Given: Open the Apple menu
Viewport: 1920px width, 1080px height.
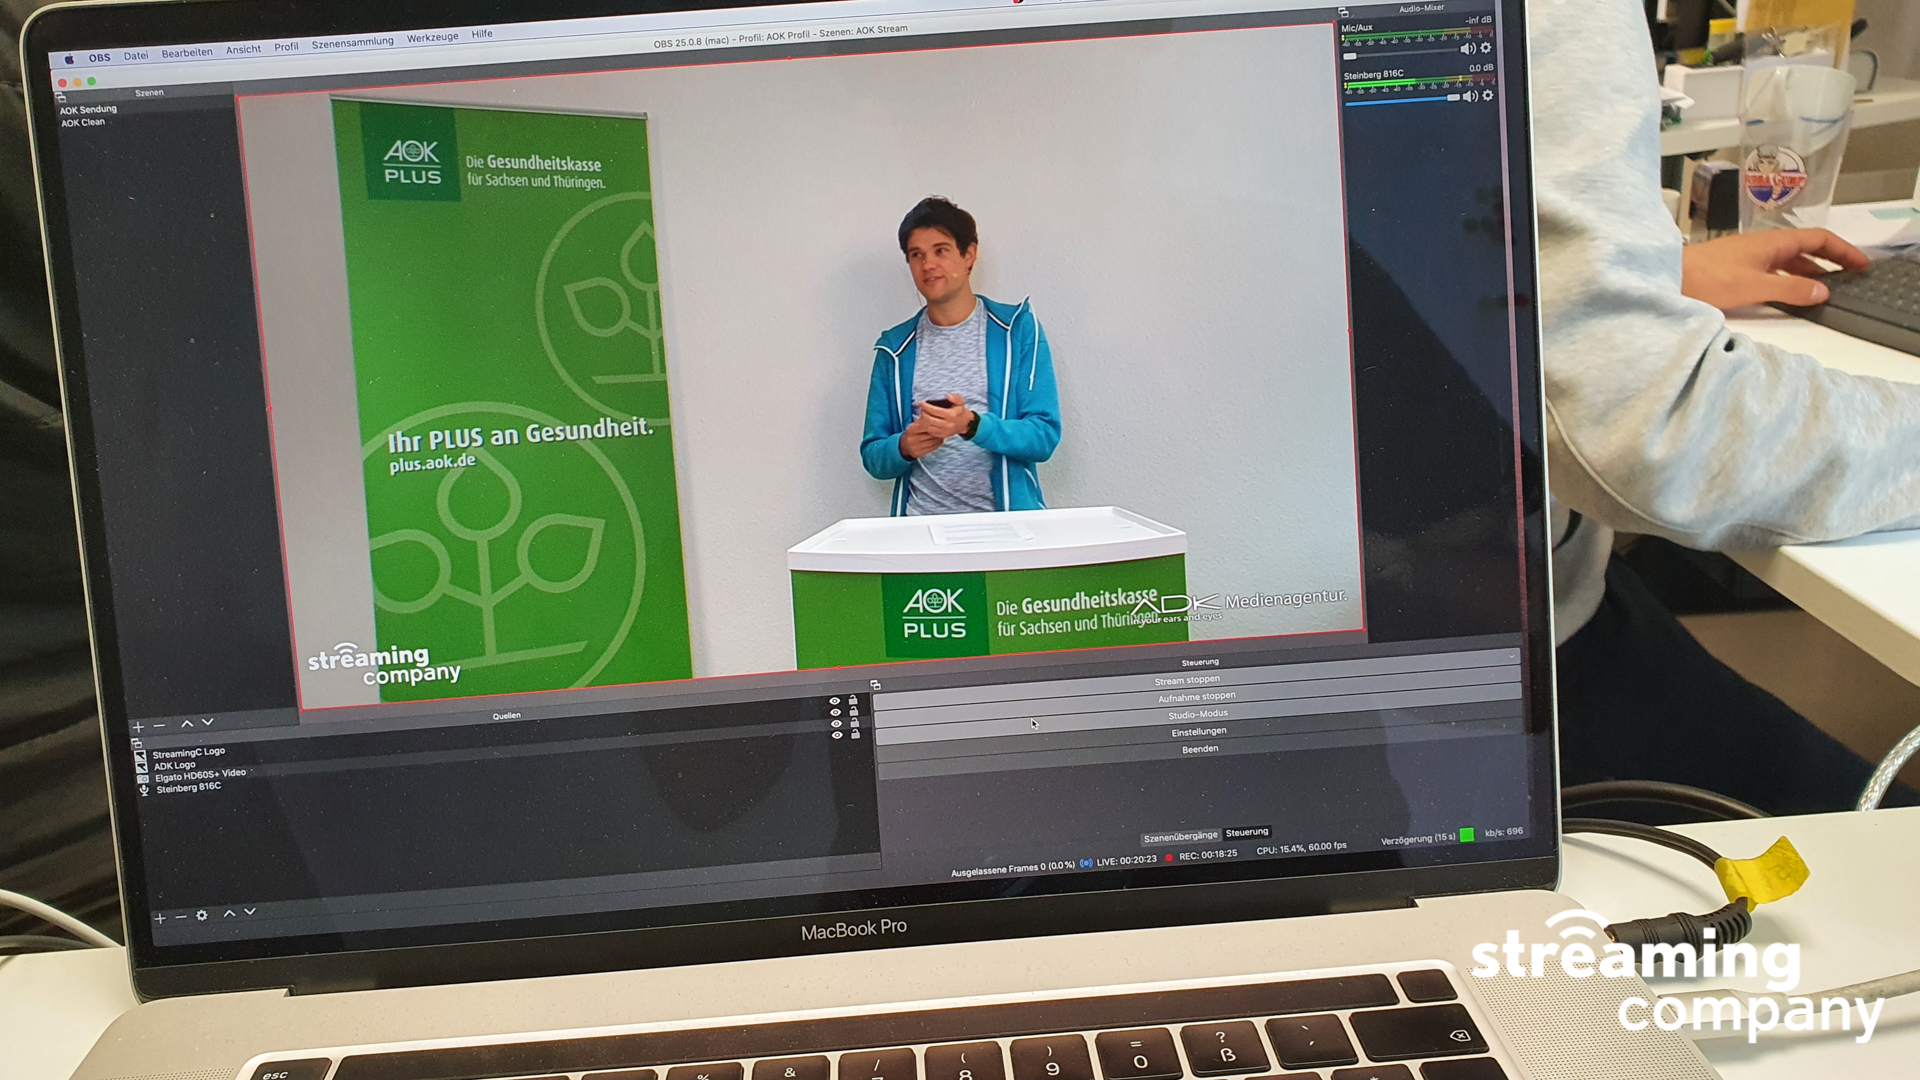Looking at the screenshot, I should point(69,59).
